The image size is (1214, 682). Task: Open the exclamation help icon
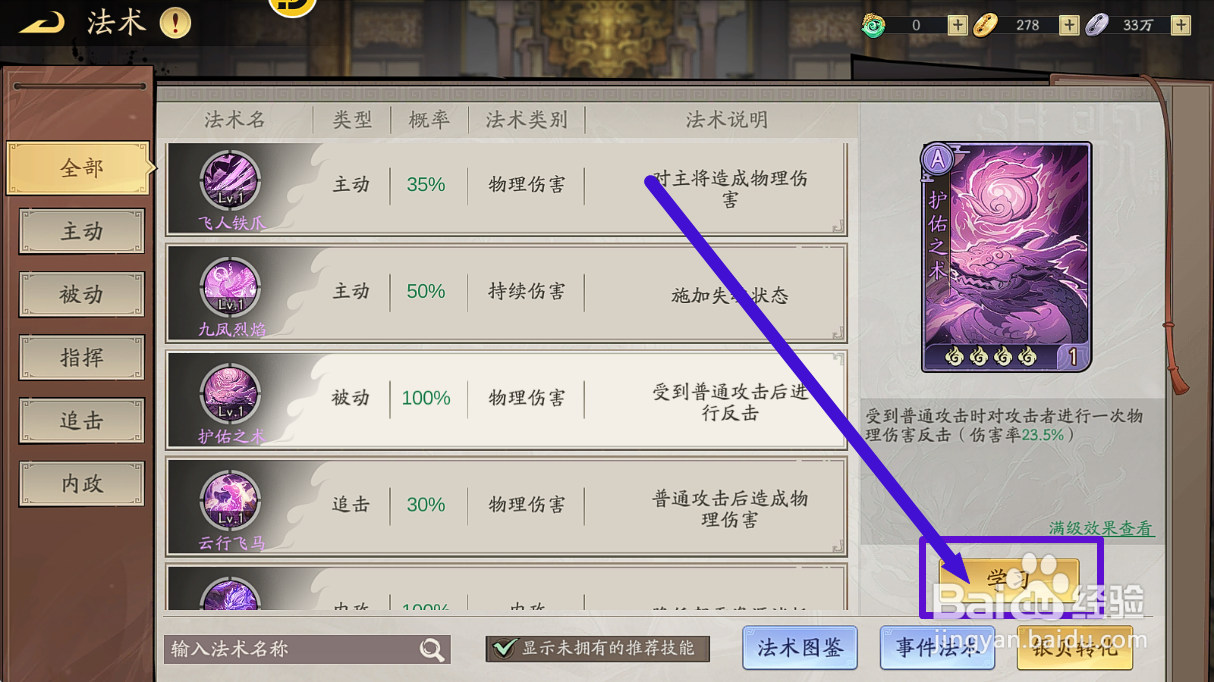coord(175,22)
